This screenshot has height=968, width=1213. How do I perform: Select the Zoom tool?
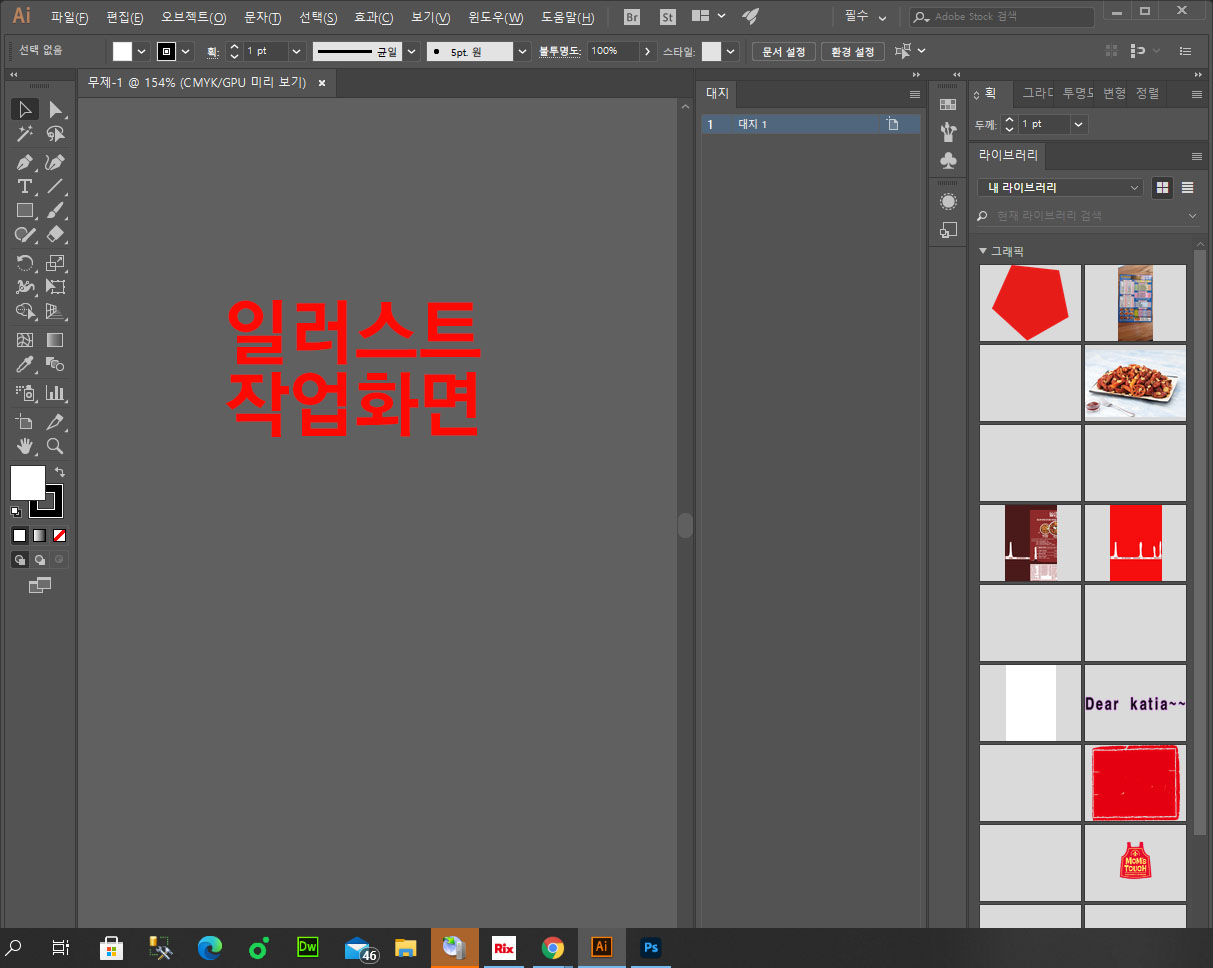click(x=56, y=446)
